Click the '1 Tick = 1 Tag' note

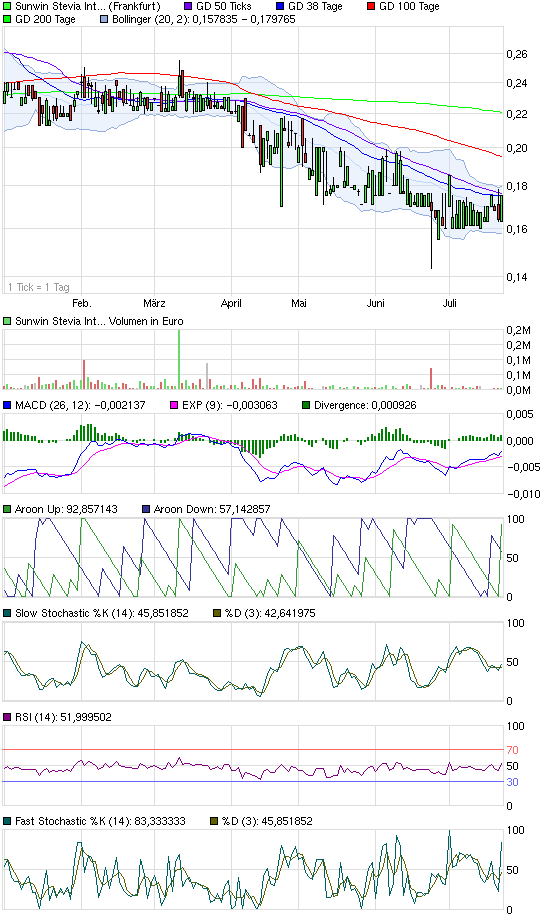click(x=39, y=287)
